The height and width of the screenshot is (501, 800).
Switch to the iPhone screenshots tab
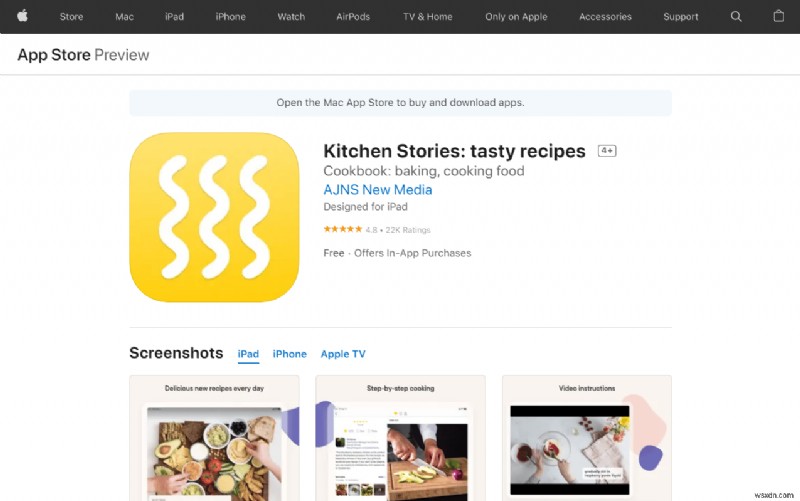(x=290, y=354)
